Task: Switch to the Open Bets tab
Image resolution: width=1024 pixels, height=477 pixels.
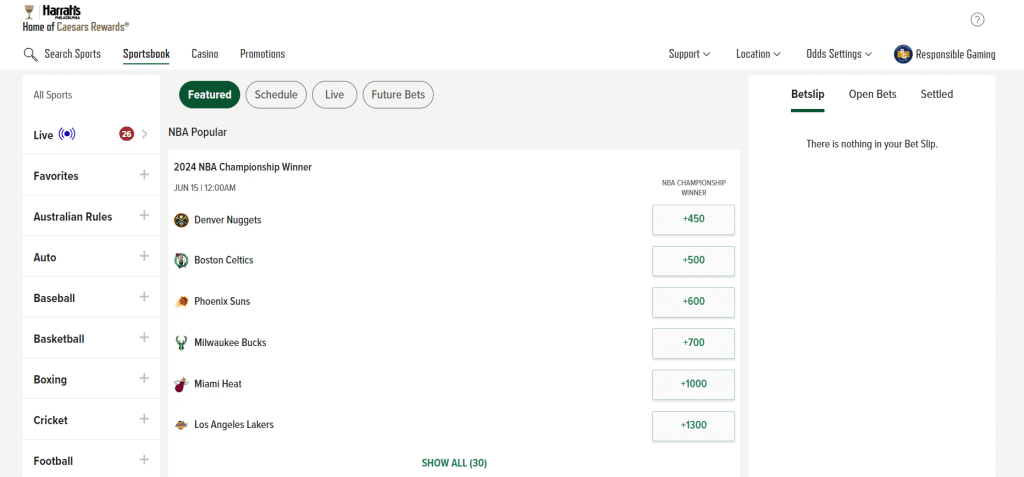Action: [x=872, y=94]
